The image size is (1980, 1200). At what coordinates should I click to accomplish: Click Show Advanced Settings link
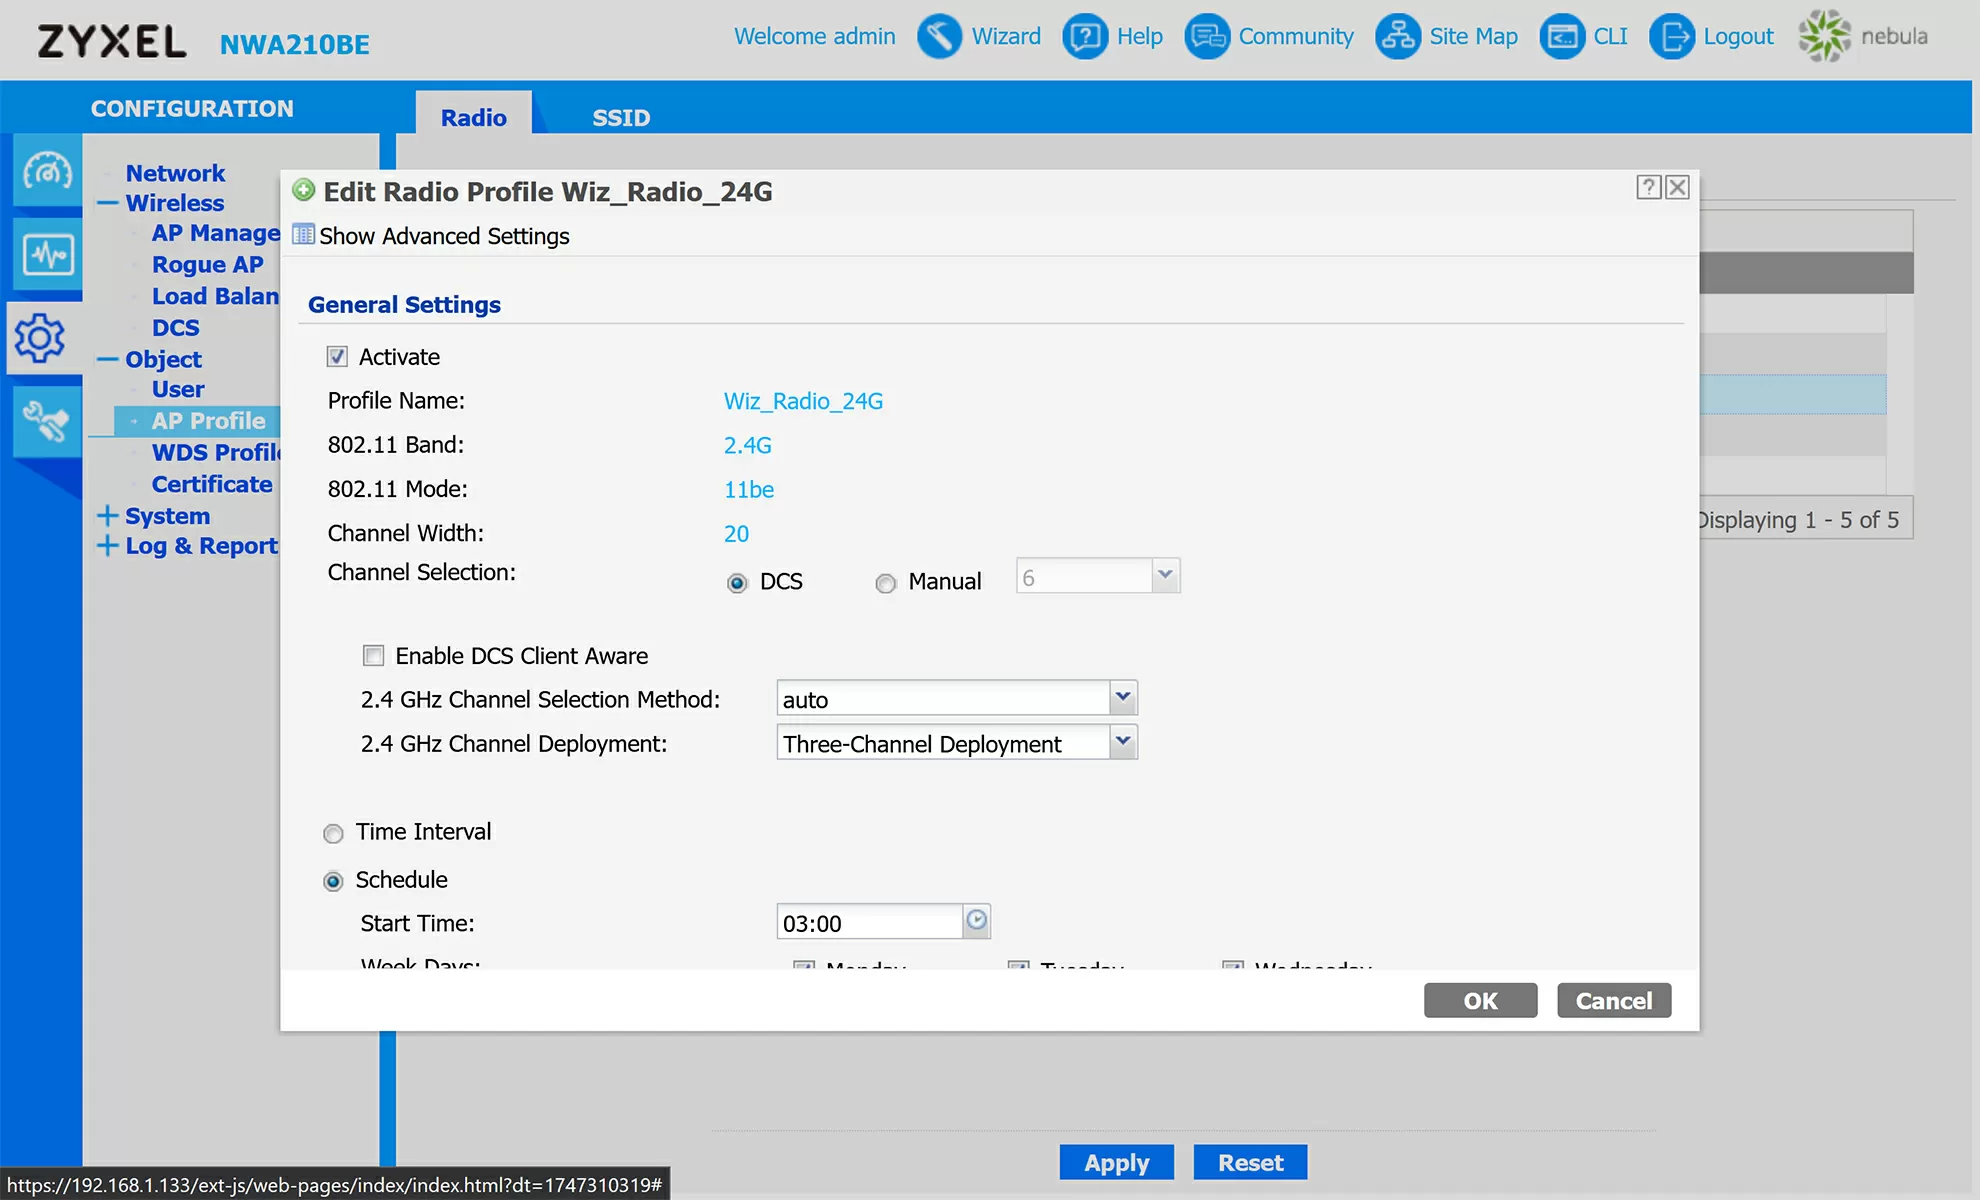(444, 236)
